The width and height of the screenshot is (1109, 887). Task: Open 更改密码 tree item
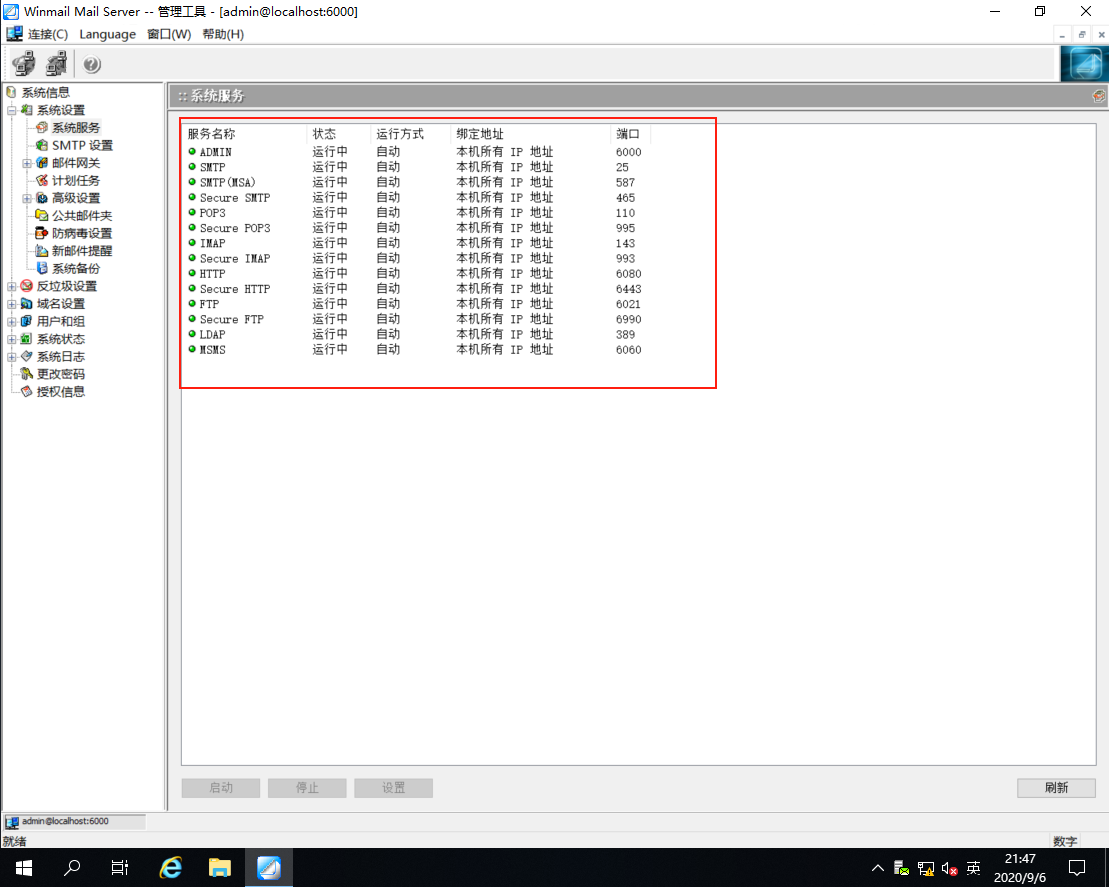61,374
